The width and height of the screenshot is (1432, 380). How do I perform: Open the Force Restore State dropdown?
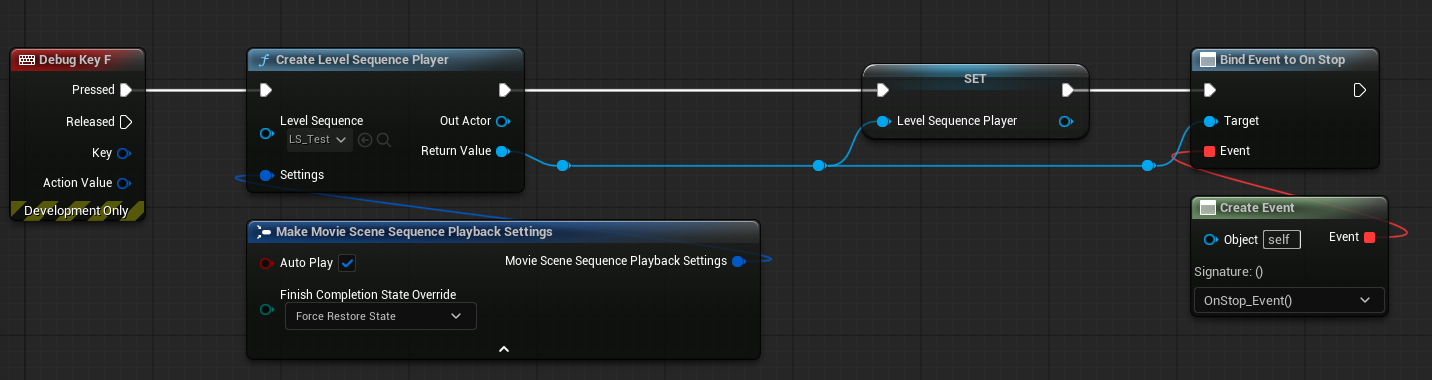point(380,316)
